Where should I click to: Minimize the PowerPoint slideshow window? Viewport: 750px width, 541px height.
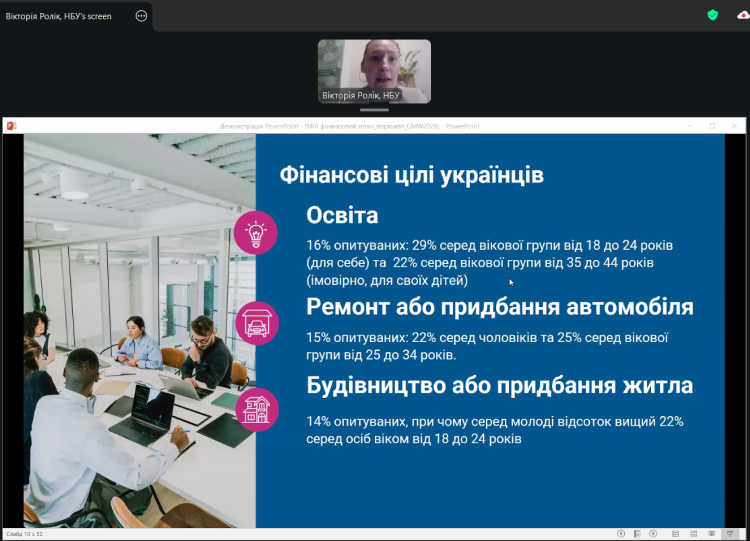coord(690,126)
